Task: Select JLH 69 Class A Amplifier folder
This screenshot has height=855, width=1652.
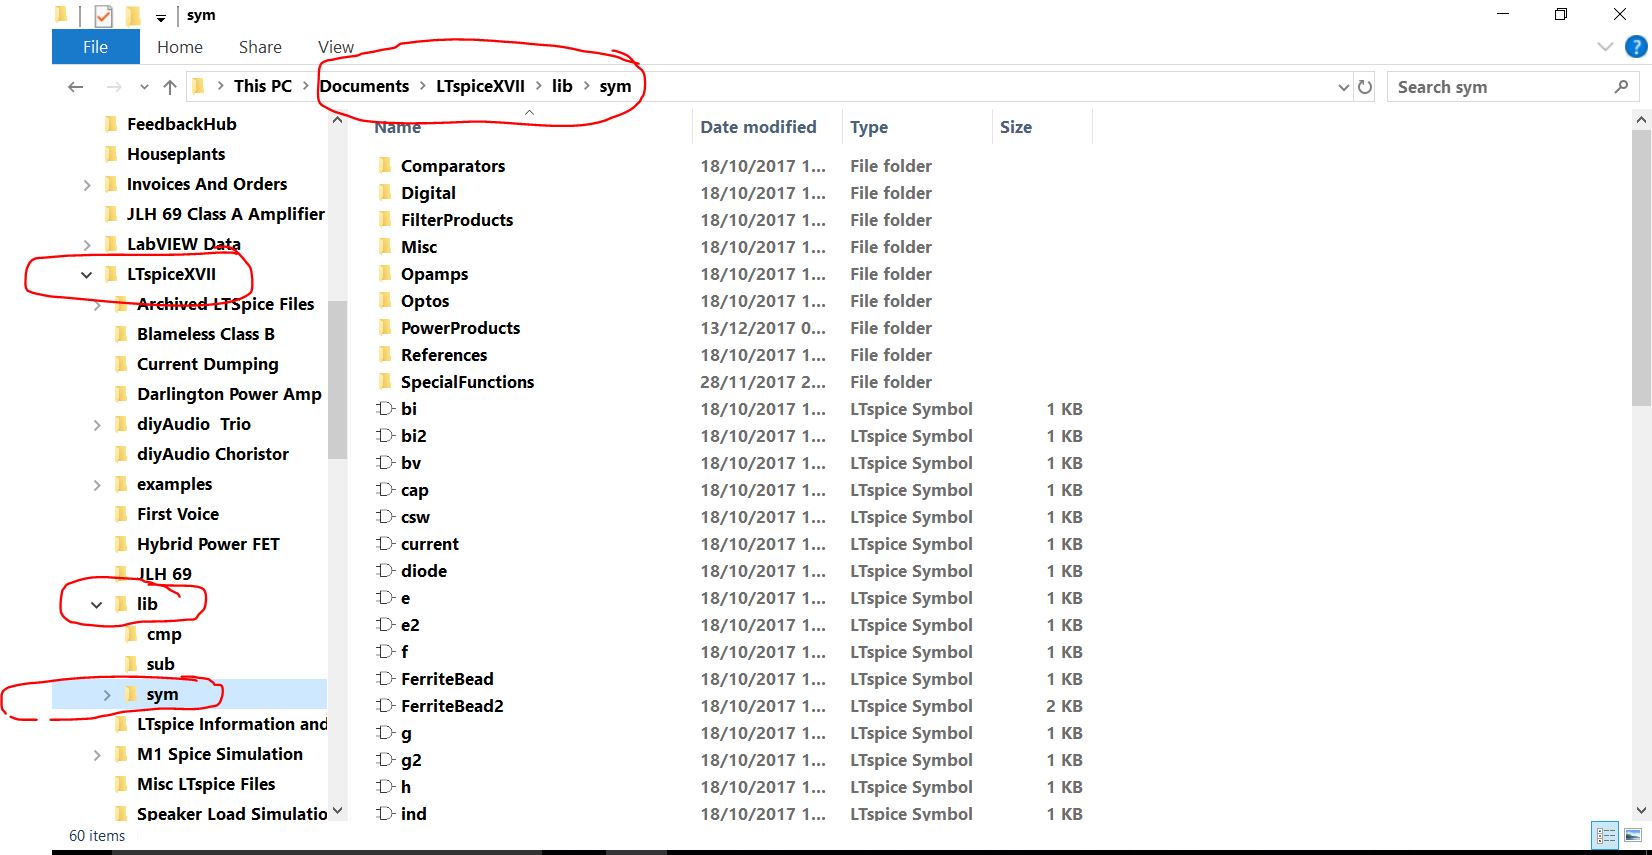Action: pyautogui.click(x=225, y=214)
